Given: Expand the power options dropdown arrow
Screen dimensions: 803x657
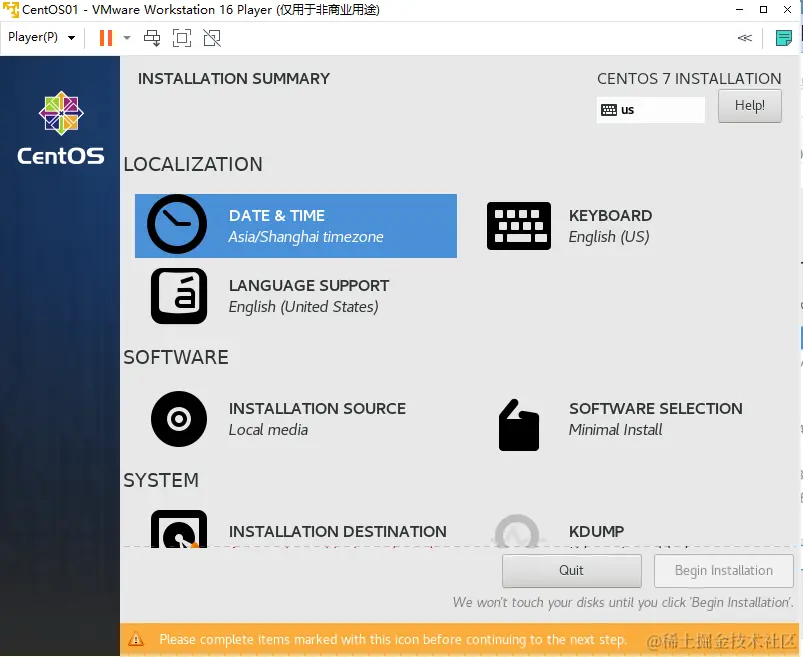Looking at the screenshot, I should tap(127, 38).
